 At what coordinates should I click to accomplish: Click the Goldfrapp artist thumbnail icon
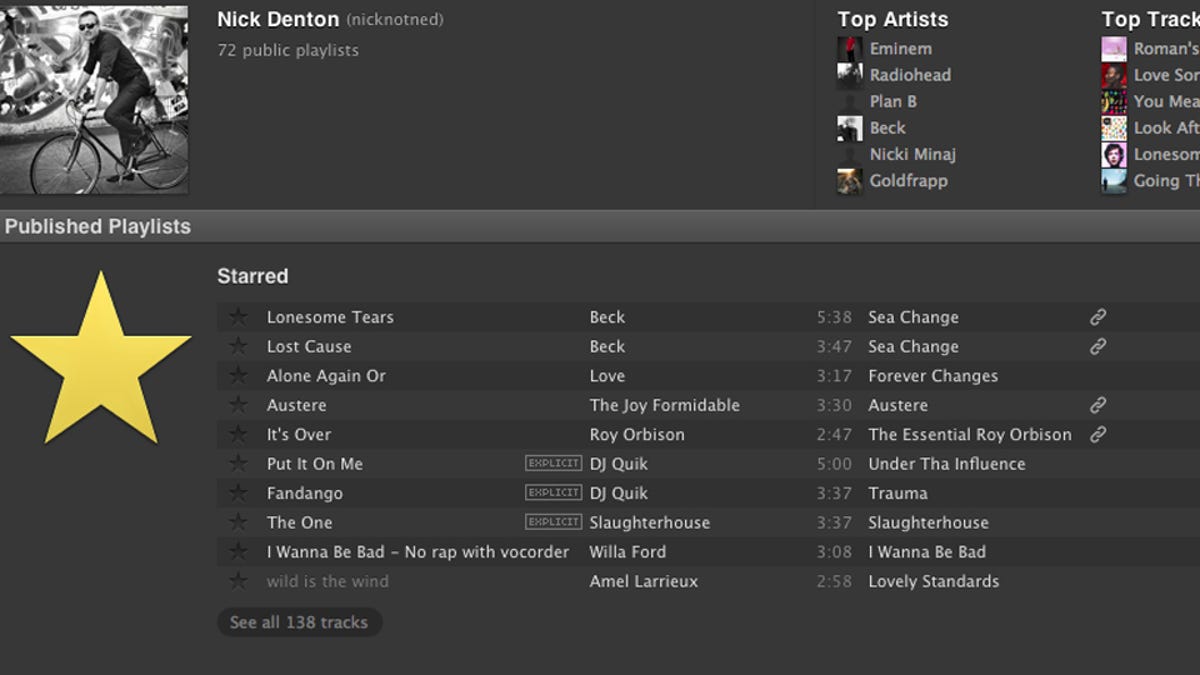coord(850,181)
